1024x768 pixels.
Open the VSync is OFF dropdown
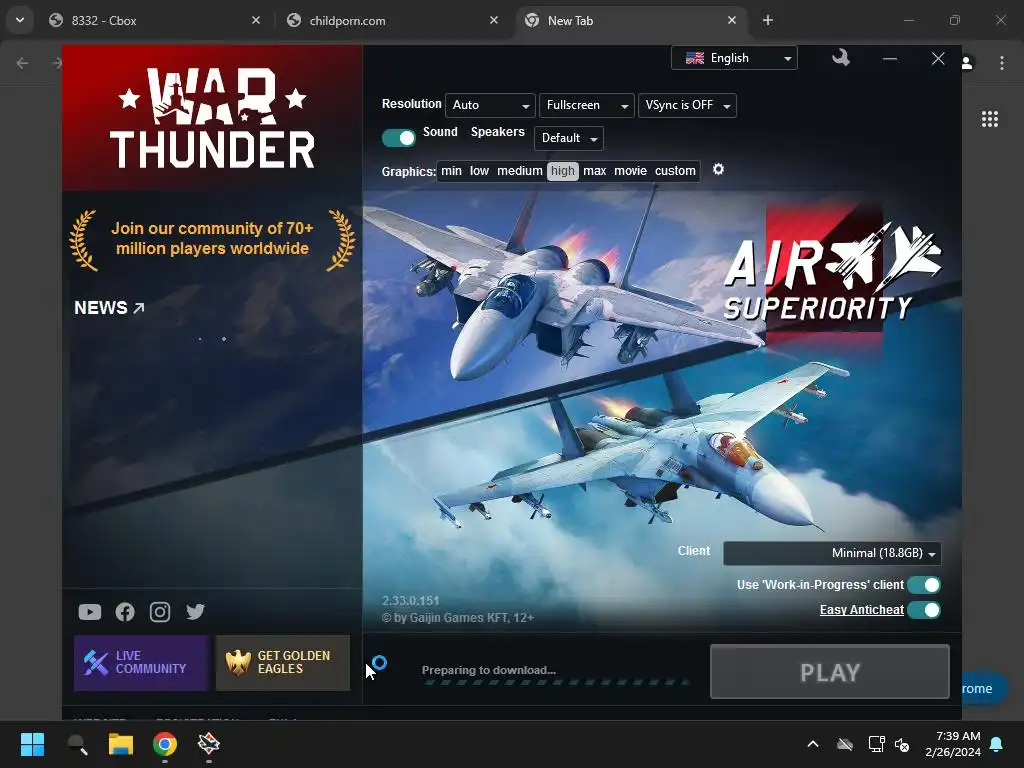[x=687, y=105]
